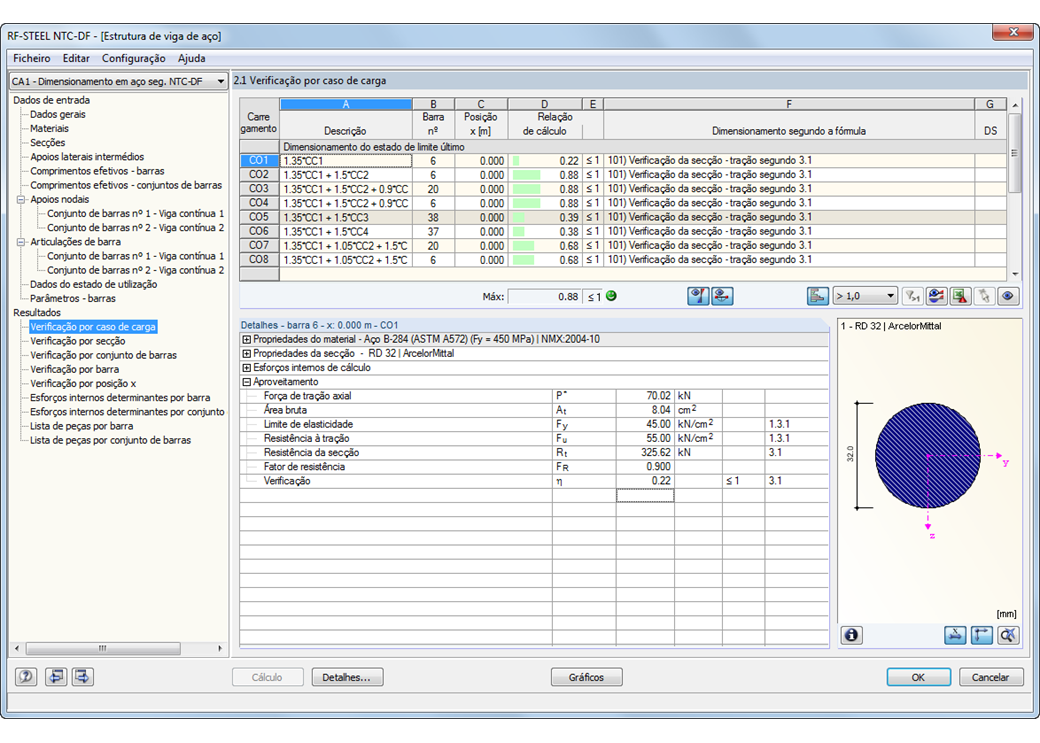Viewport: 1040px width, 743px height.
Task: Go to previous window arrow icon
Action: (56, 677)
